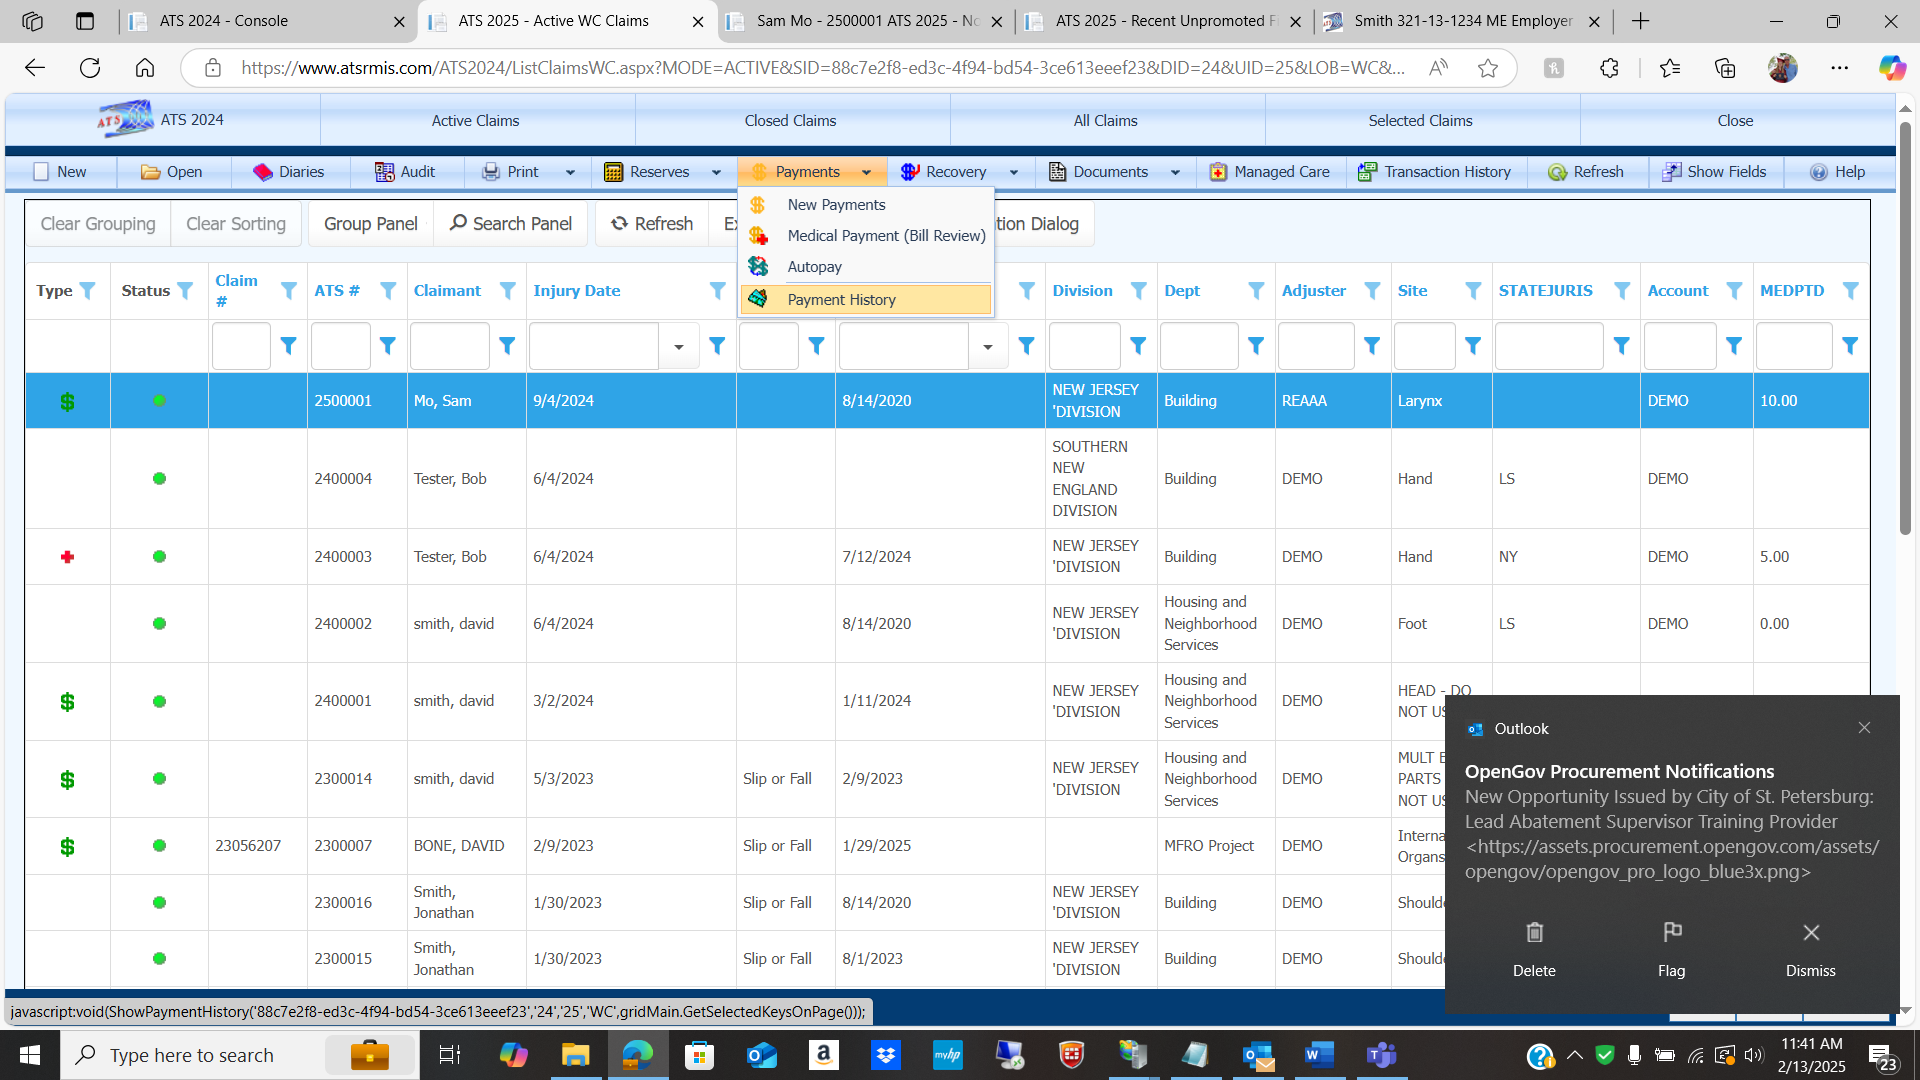Click the red cross icon for claim 2400003
This screenshot has height=1080, width=1920.
(67, 557)
